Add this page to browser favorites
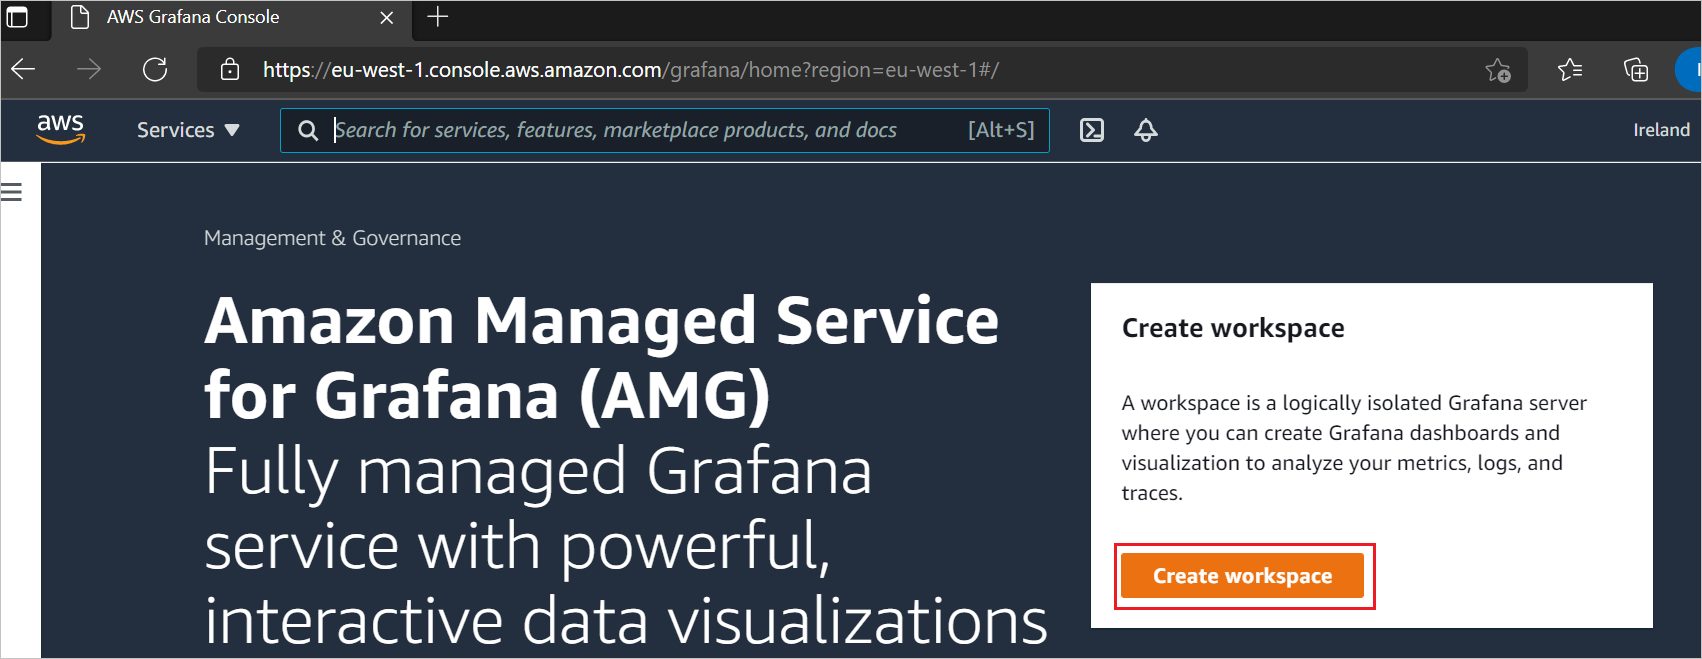This screenshot has width=1702, height=659. (x=1499, y=70)
